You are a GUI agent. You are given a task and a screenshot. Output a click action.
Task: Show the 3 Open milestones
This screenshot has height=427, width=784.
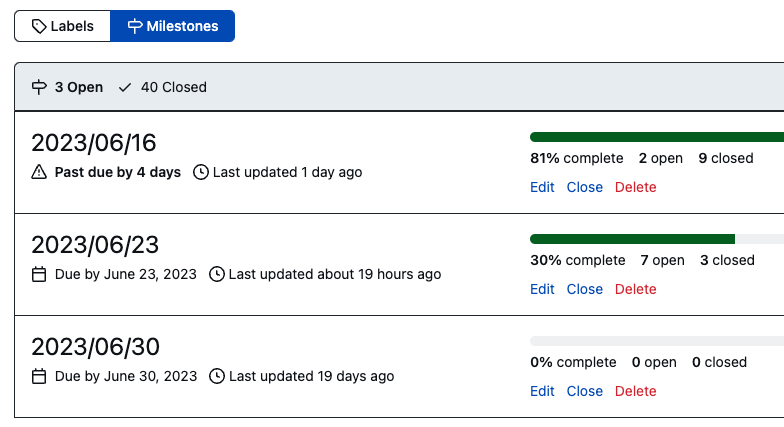pos(67,87)
